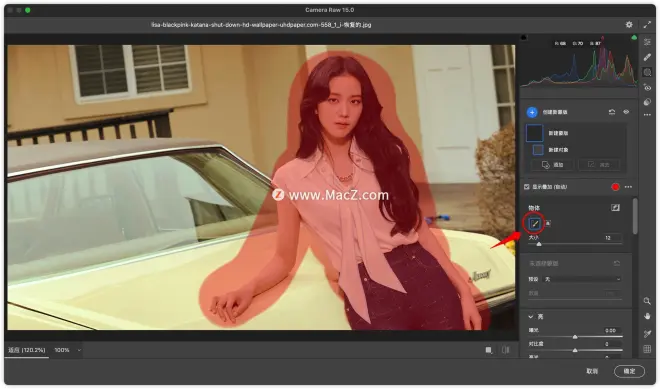Adjust the exposure slider
Screen dimensions: 660x389
(575, 337)
